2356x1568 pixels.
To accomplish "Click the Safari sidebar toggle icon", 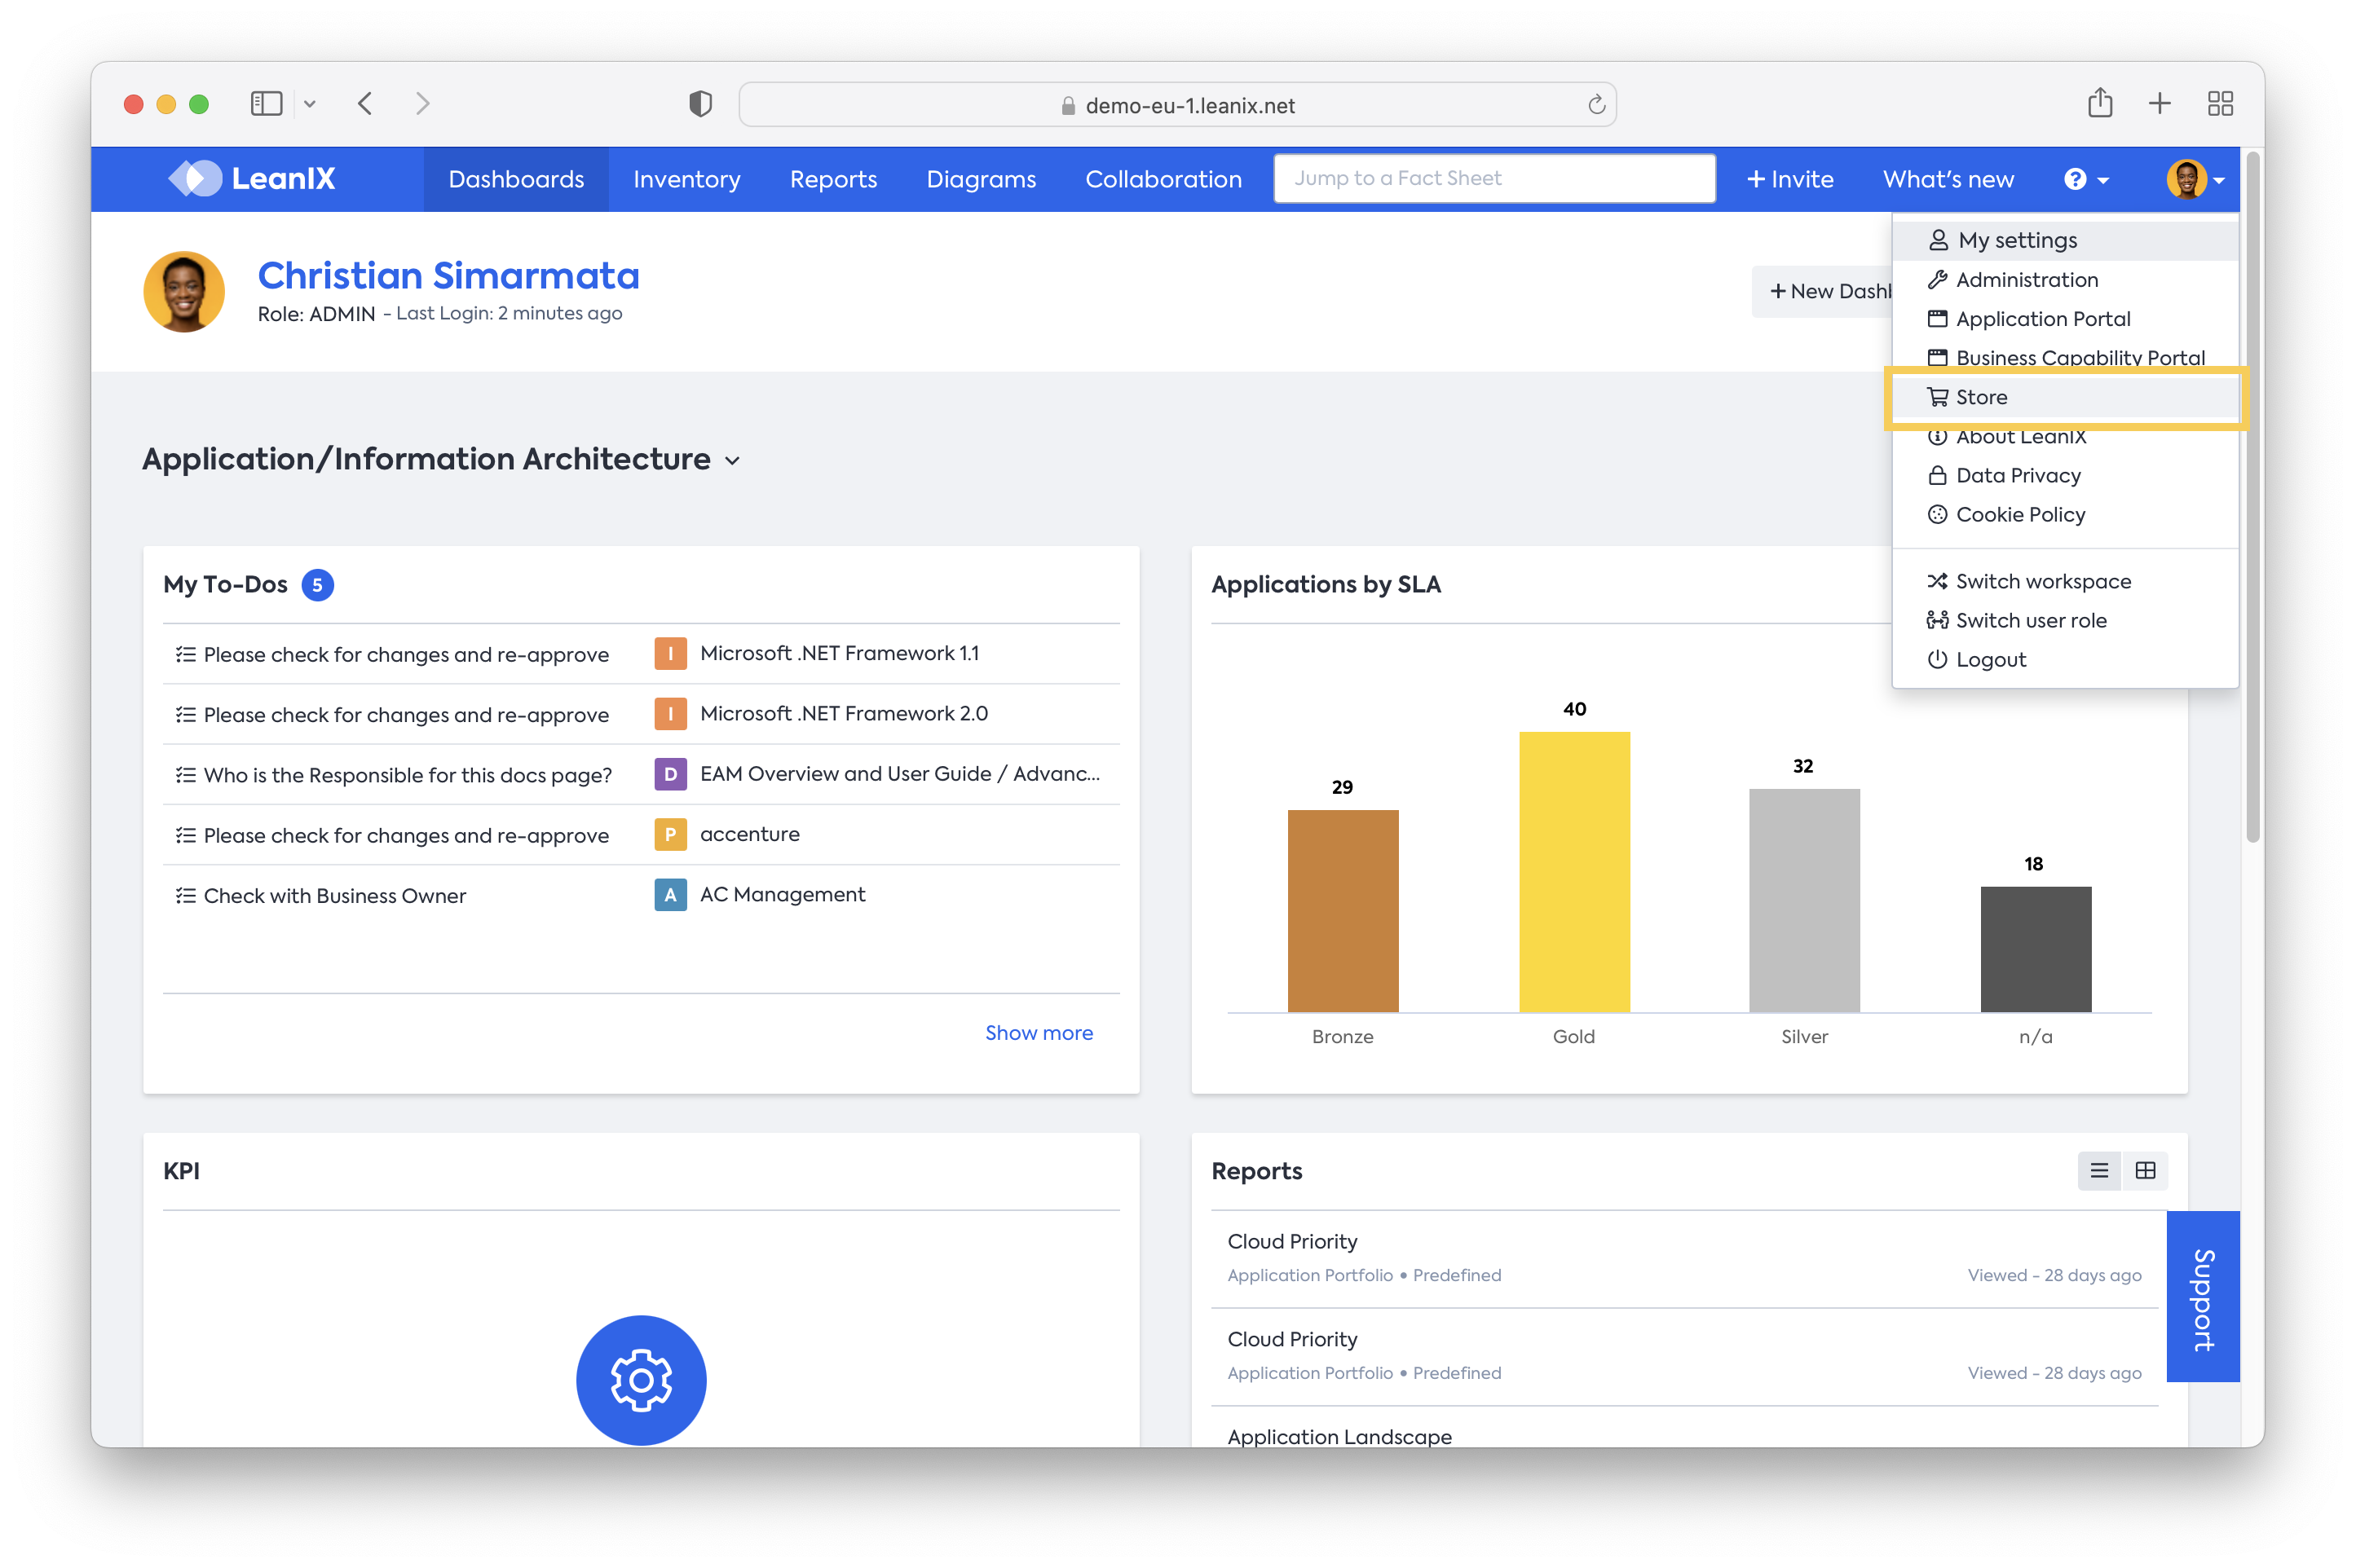I will point(266,103).
